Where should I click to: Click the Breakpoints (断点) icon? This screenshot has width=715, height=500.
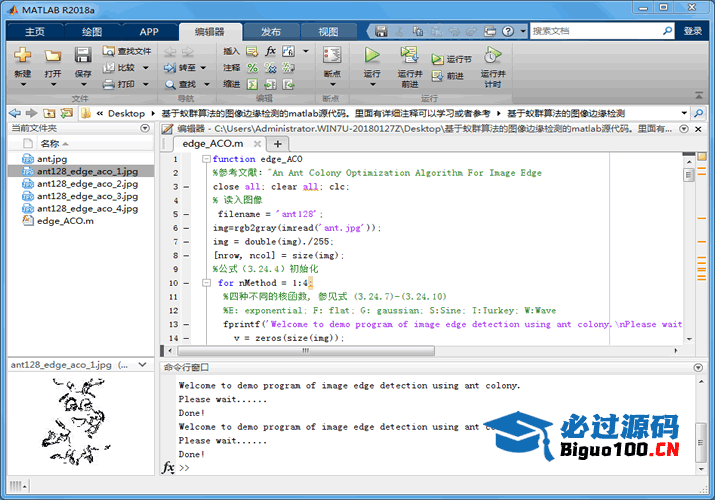tap(332, 55)
